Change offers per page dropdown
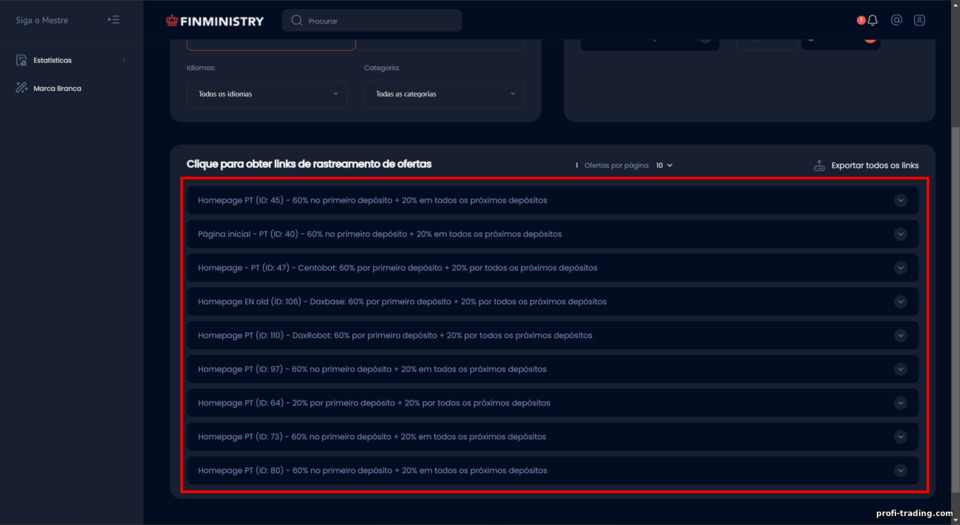 (664, 165)
